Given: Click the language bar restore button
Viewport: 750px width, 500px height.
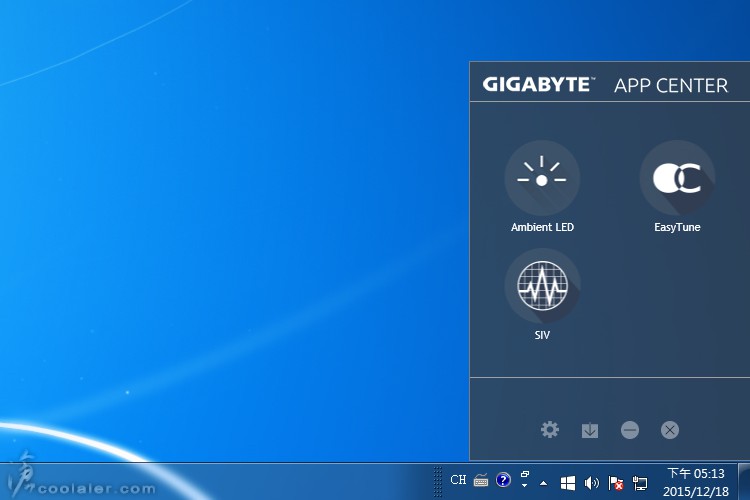Looking at the screenshot, I should pos(525,474).
